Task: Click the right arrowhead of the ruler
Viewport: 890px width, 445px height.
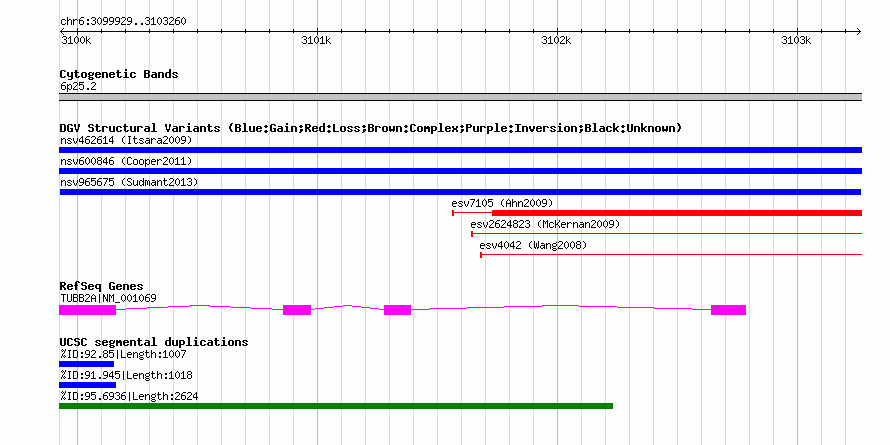Action: click(859, 31)
